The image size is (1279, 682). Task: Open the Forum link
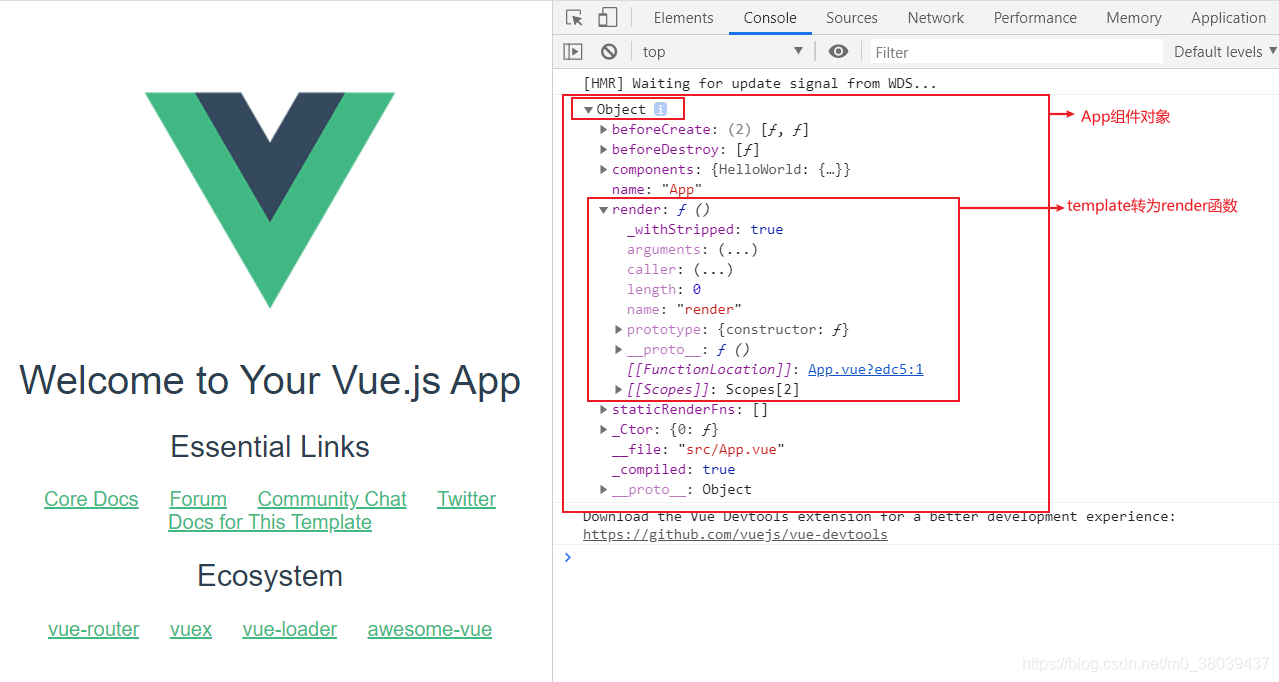tap(198, 499)
